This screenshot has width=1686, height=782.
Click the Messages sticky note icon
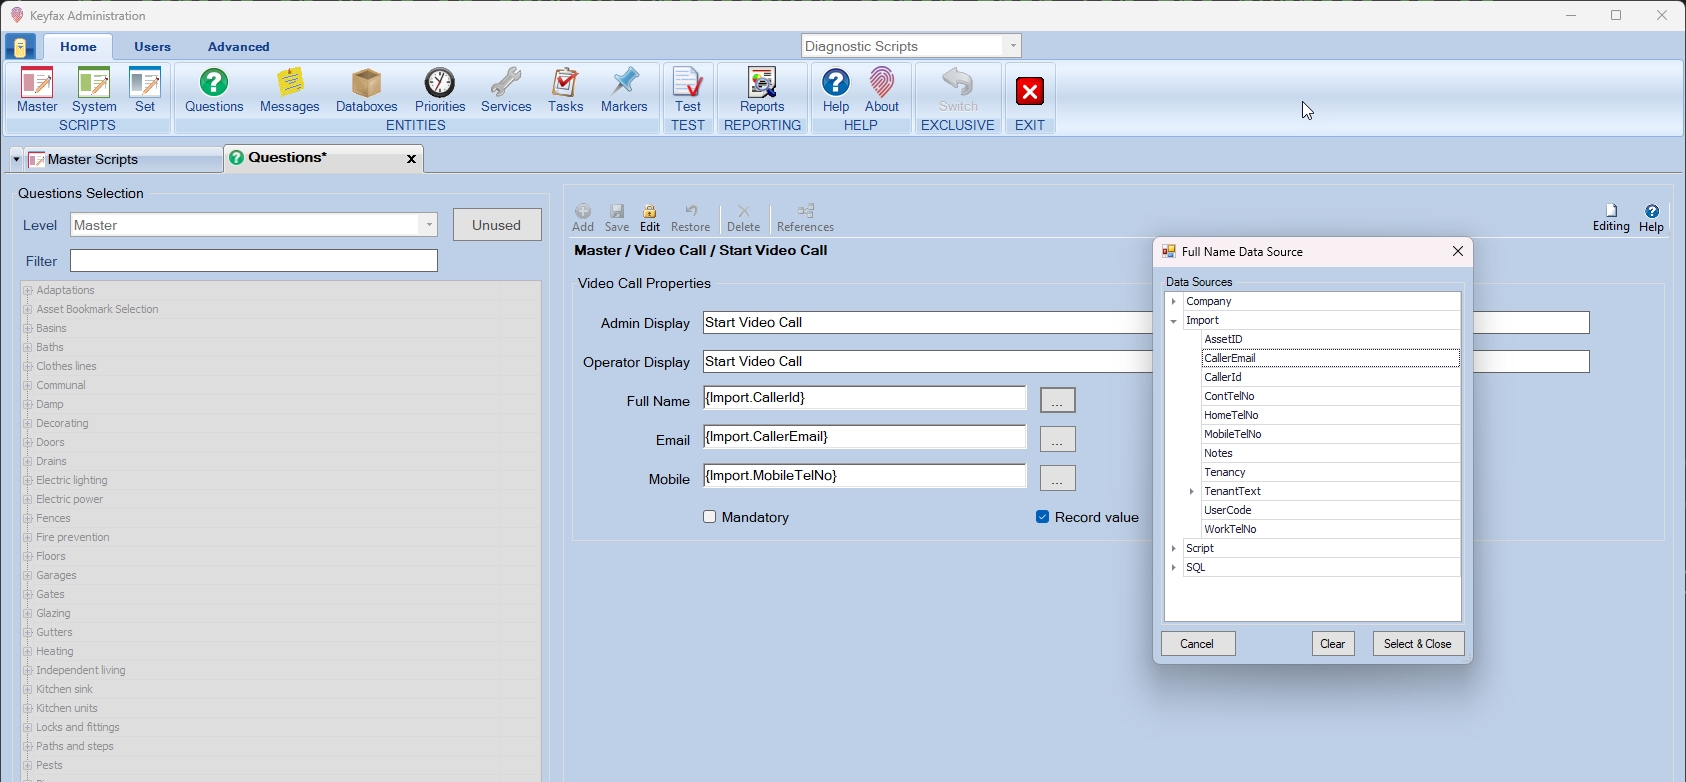tap(289, 90)
